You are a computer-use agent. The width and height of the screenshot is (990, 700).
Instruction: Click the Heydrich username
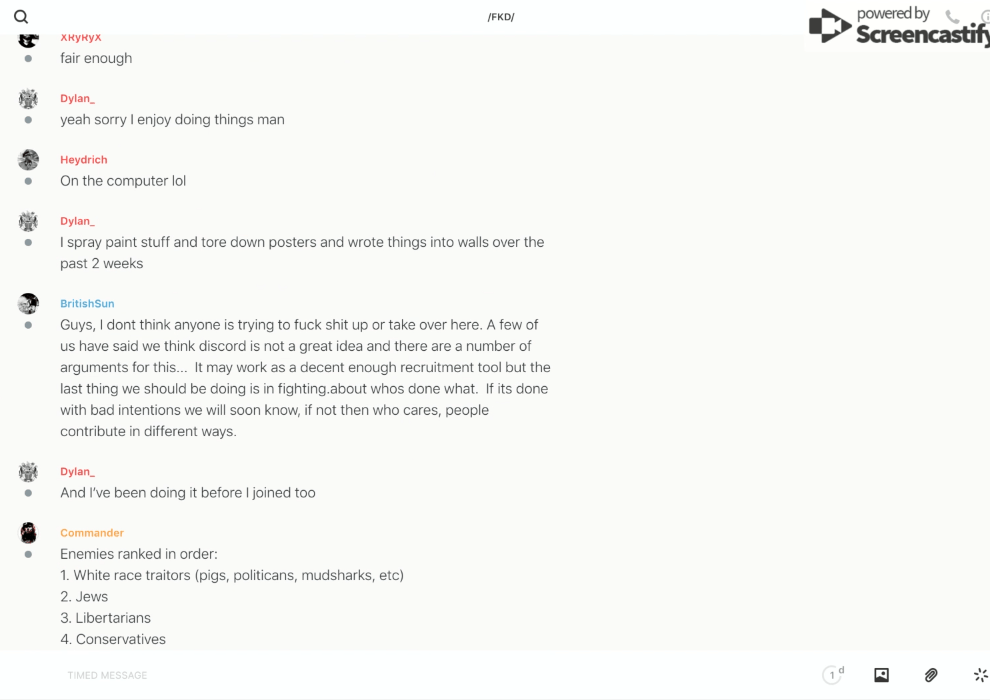[x=84, y=160]
